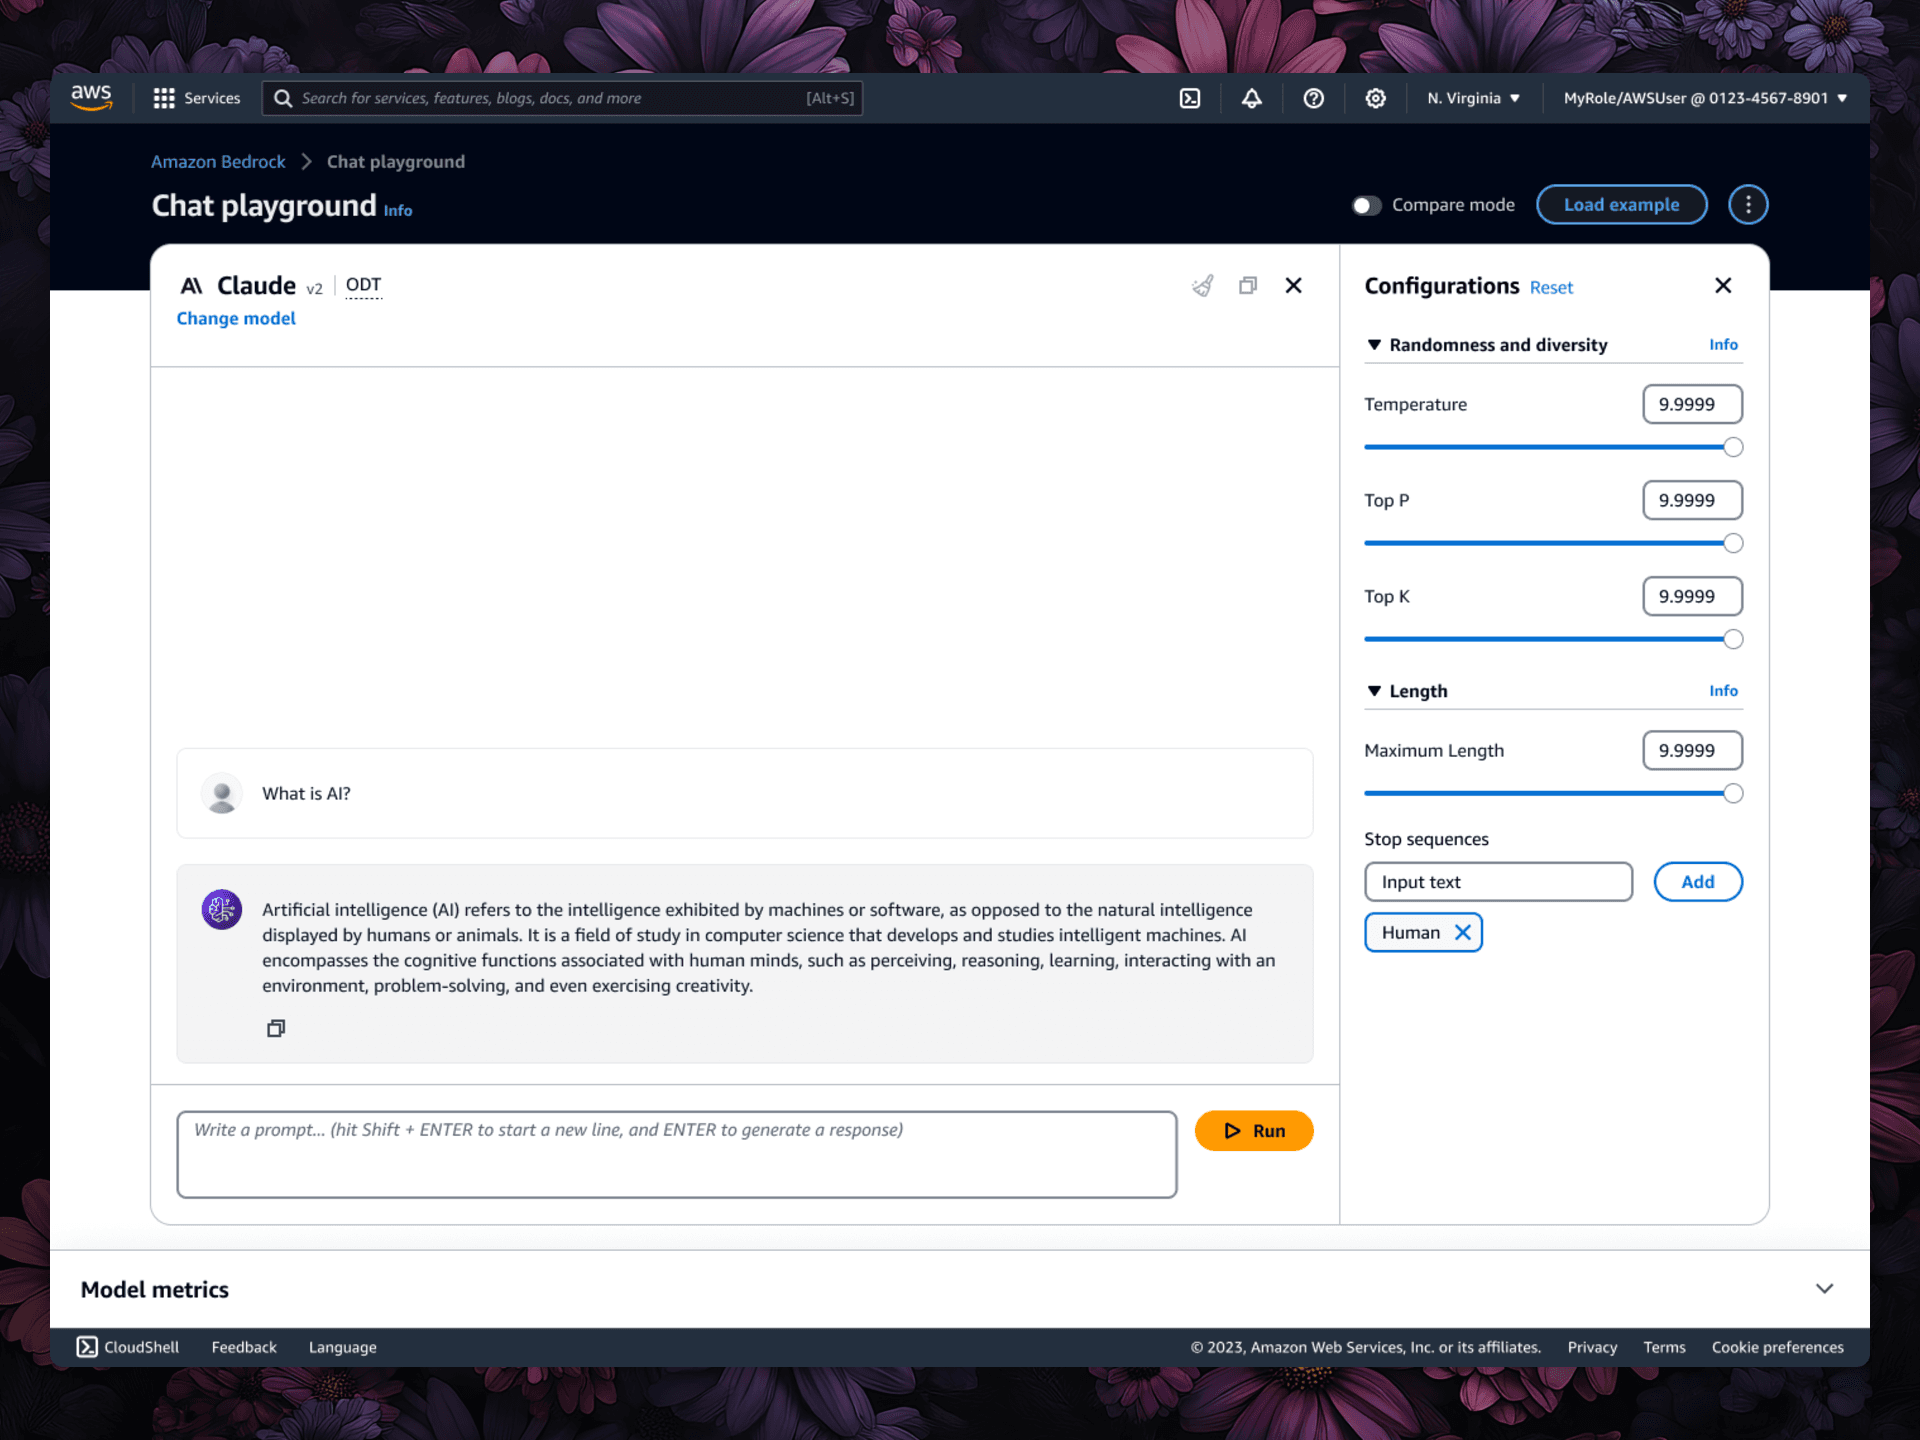Image resolution: width=1920 pixels, height=1440 pixels.
Task: Click the 'What is AI?' message
Action: [x=744, y=793]
